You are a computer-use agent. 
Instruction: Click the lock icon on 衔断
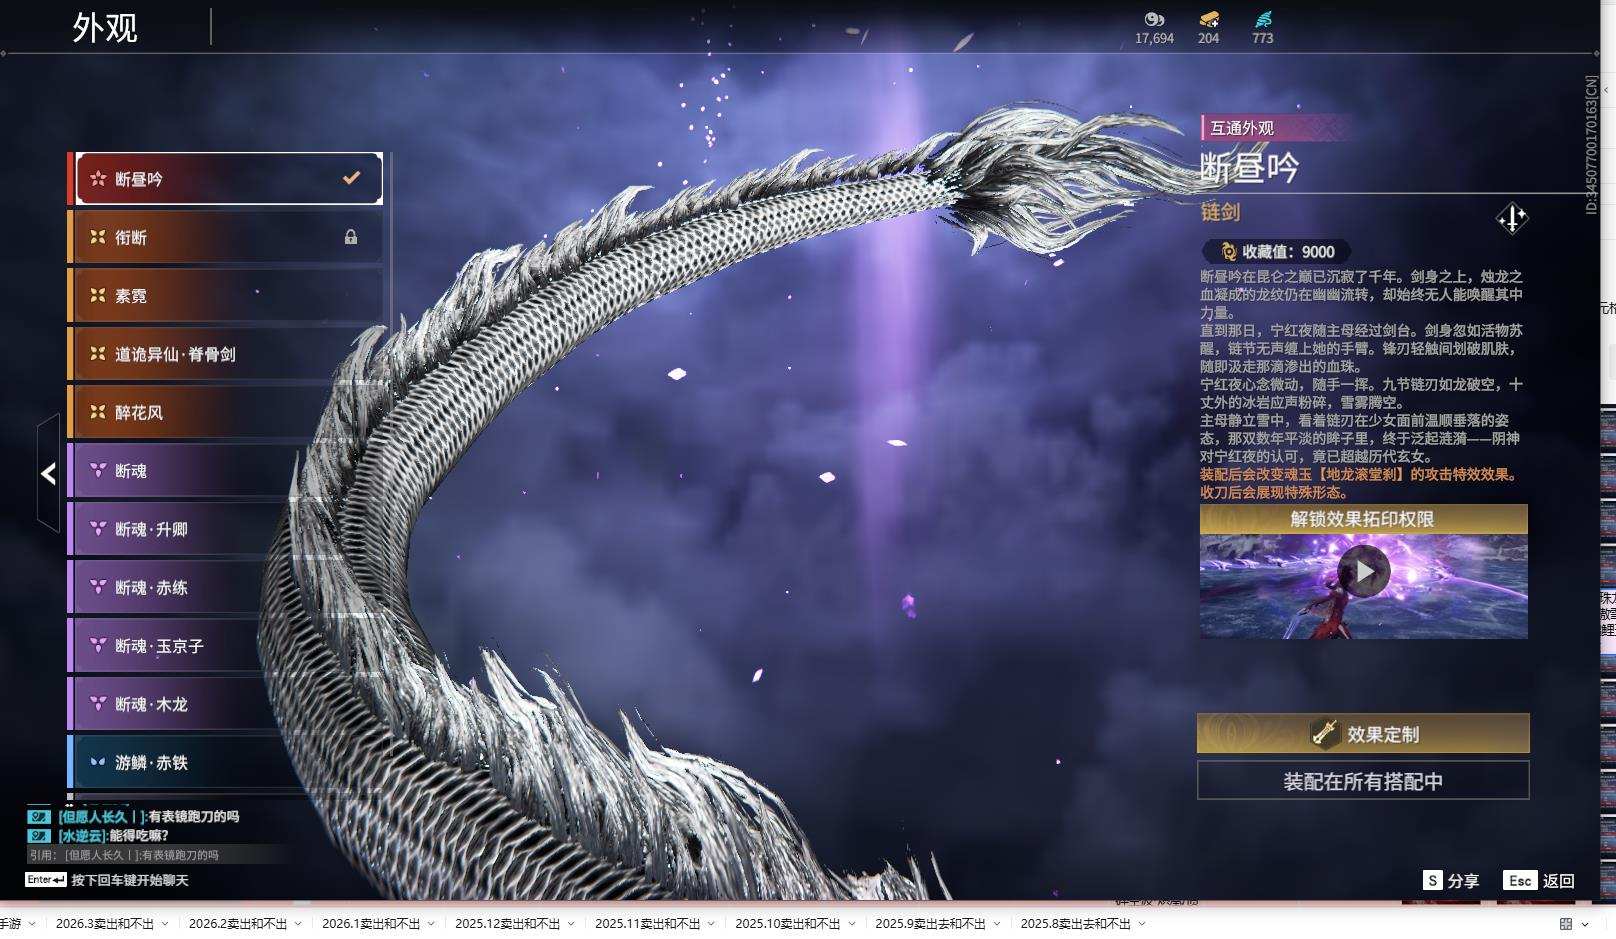pos(351,237)
